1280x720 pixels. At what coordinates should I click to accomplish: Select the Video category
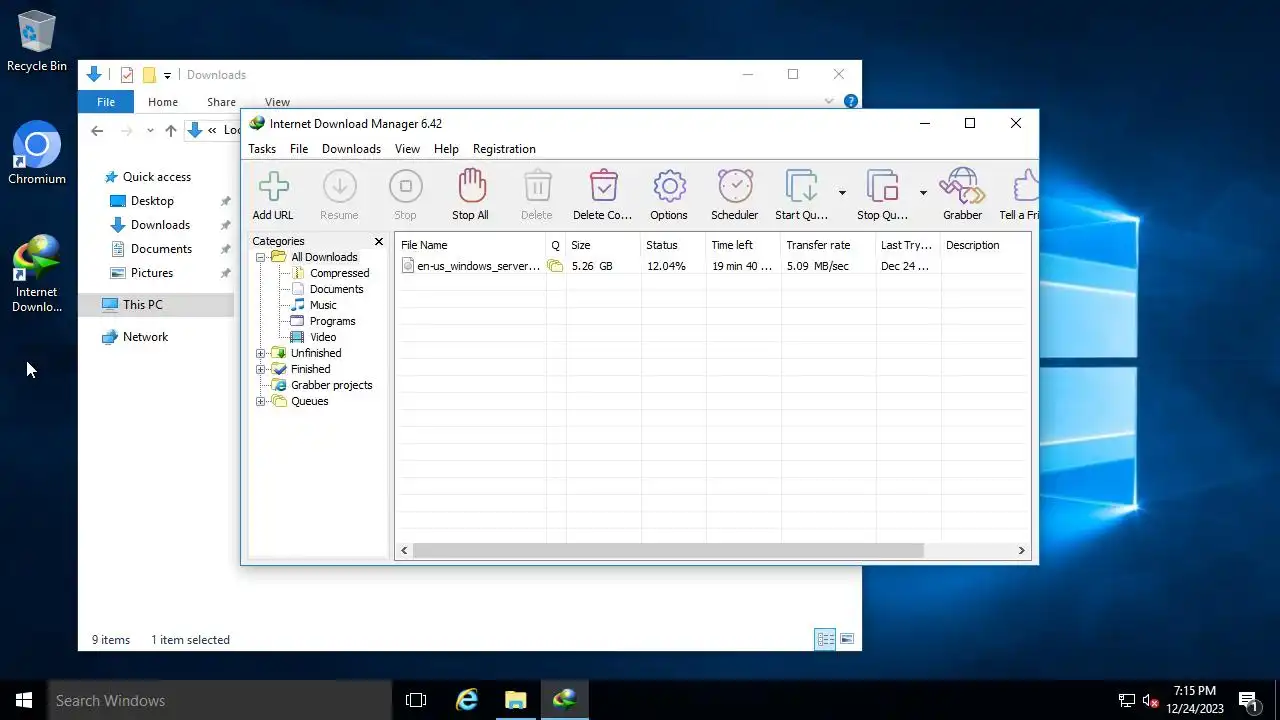tap(323, 337)
